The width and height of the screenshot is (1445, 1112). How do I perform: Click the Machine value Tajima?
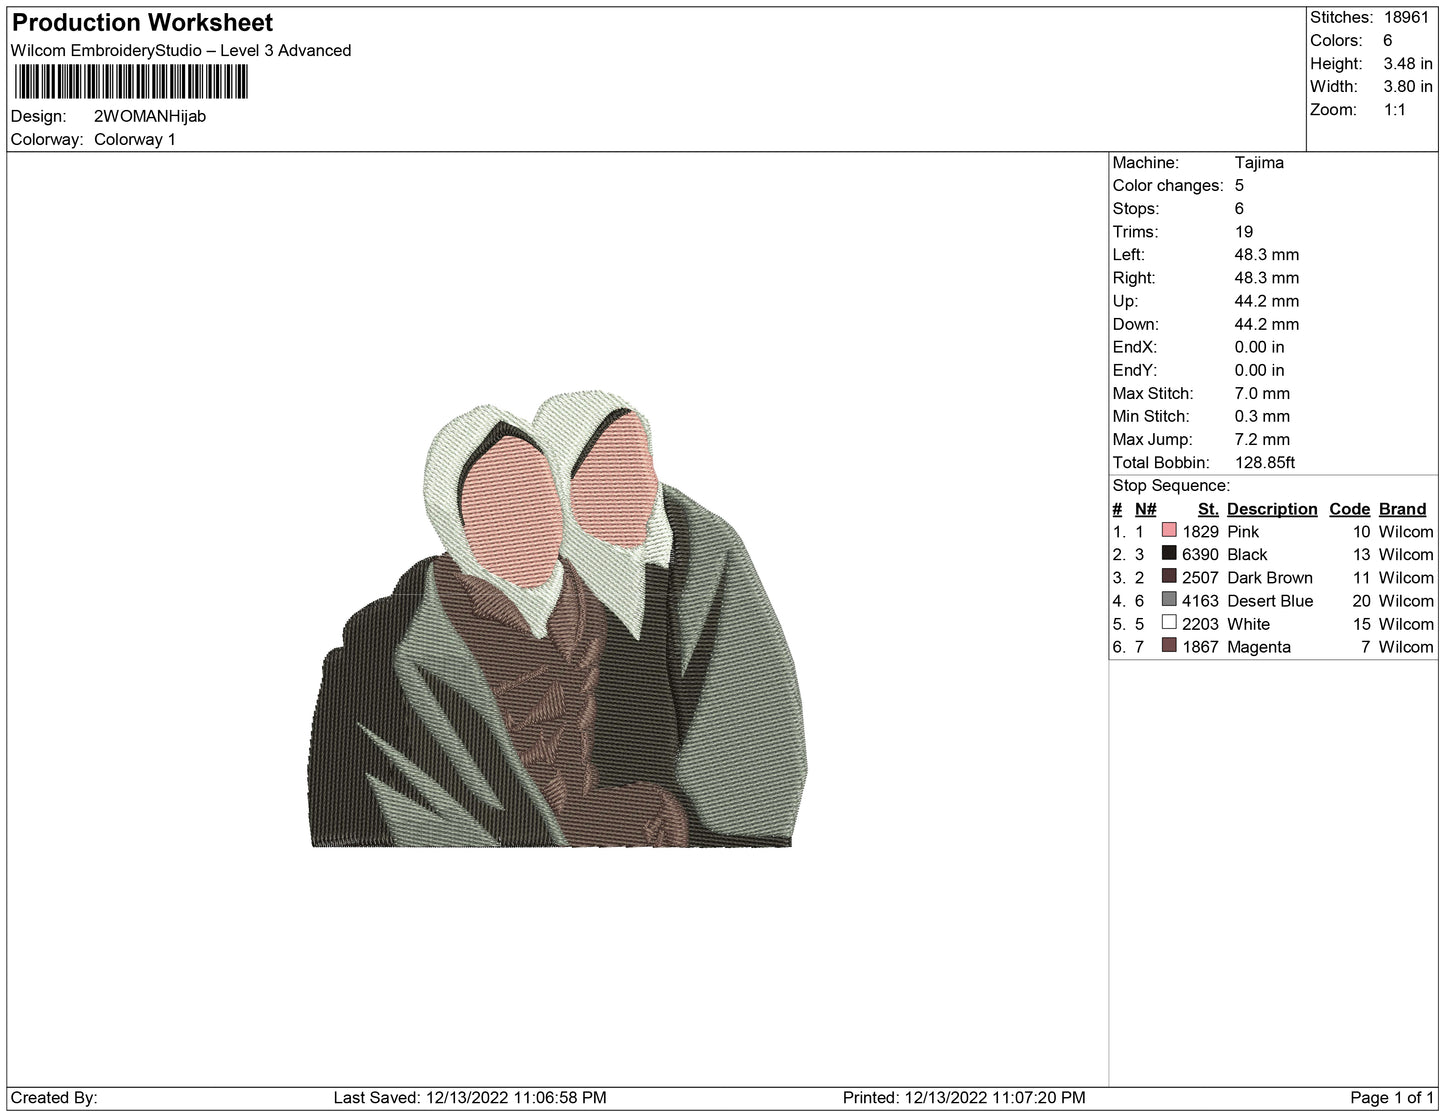coord(1259,162)
